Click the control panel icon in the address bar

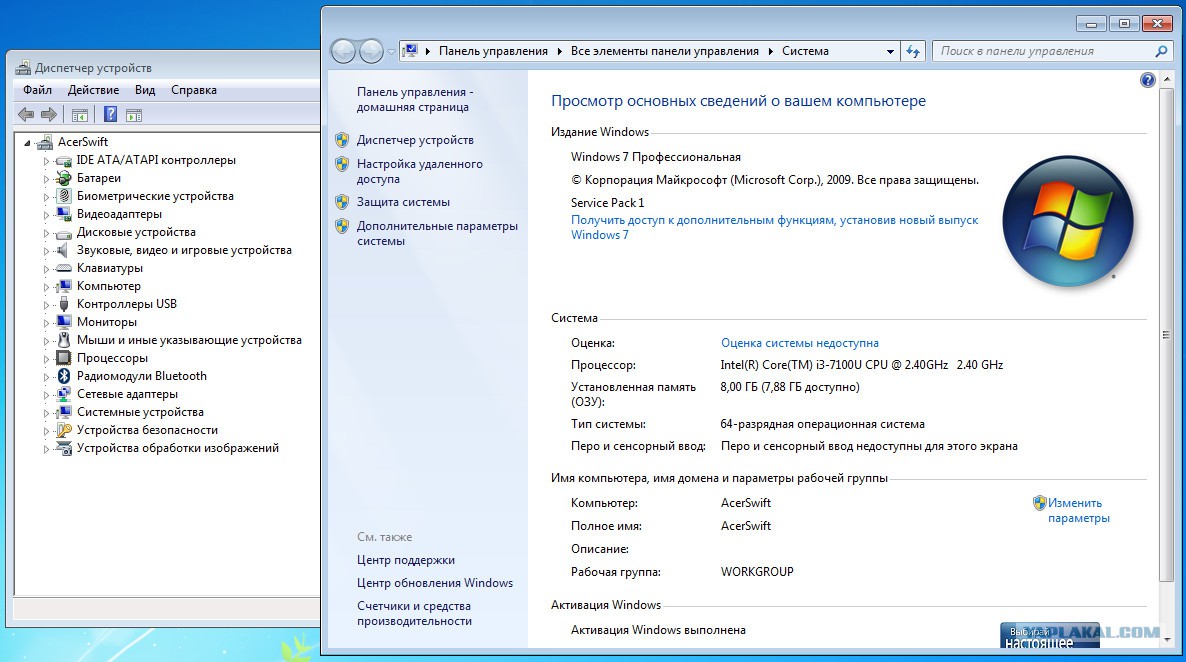point(410,51)
